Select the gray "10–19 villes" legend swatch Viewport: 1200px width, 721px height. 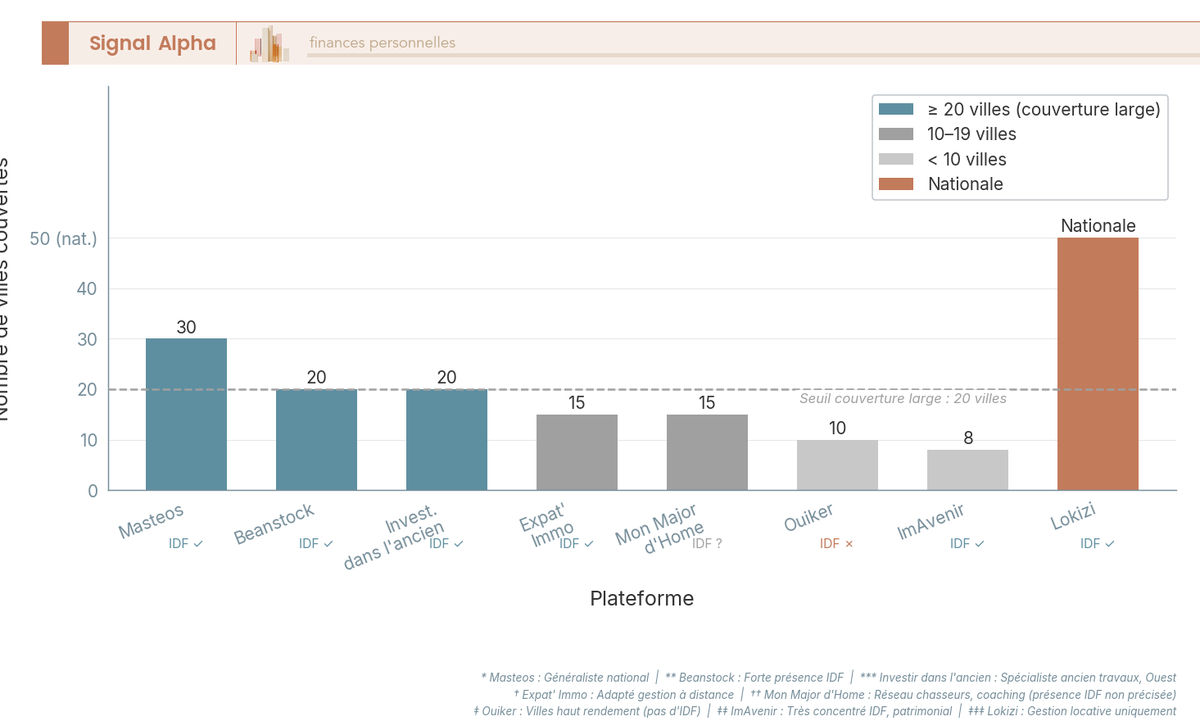[x=895, y=133]
